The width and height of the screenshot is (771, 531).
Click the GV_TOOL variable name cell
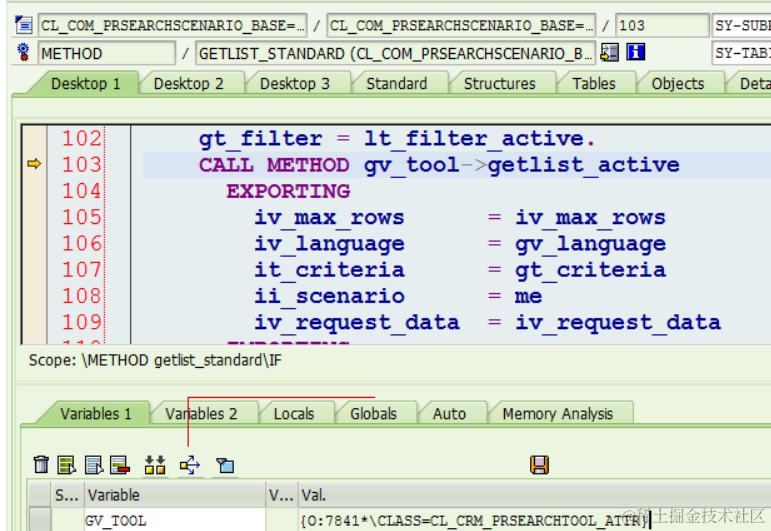[x=175, y=520]
